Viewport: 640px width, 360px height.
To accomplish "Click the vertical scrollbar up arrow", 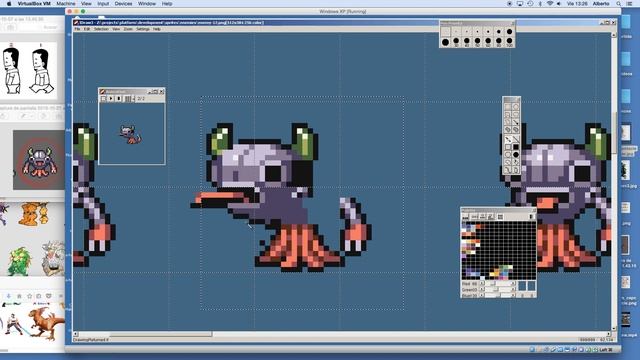I will tap(613, 36).
